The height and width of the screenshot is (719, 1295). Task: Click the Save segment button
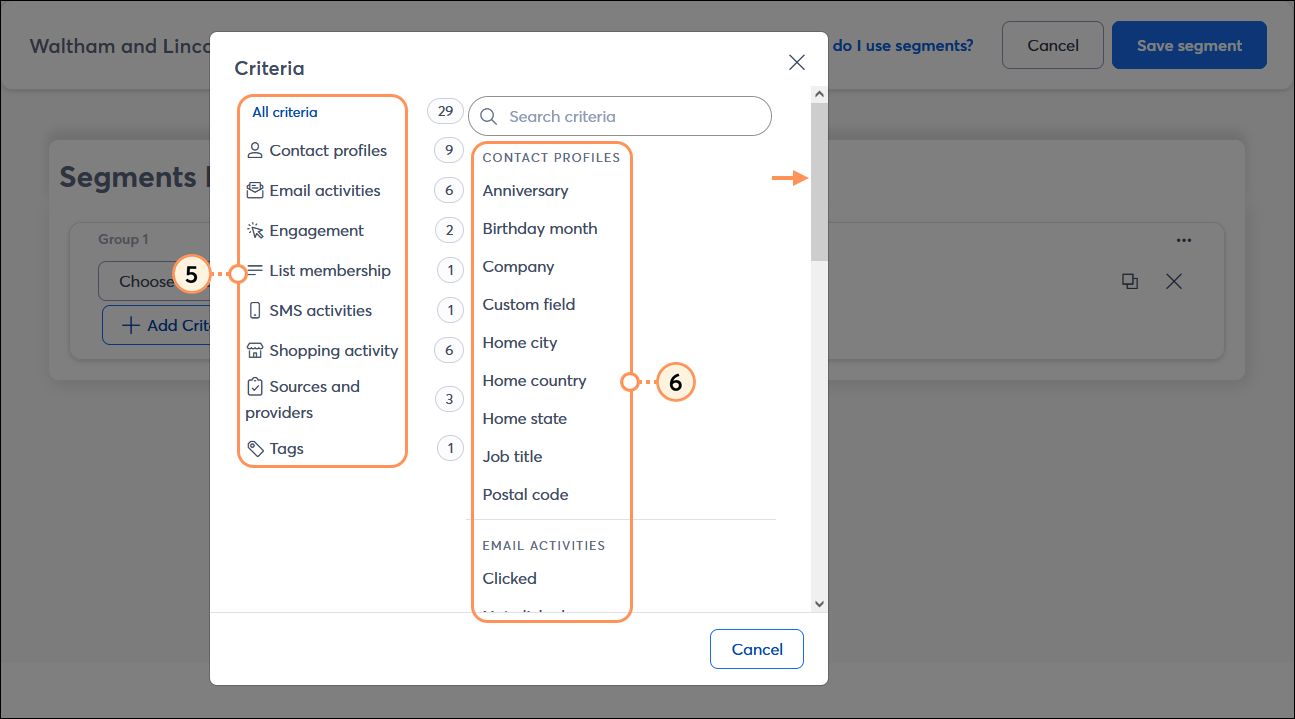tap(1189, 45)
